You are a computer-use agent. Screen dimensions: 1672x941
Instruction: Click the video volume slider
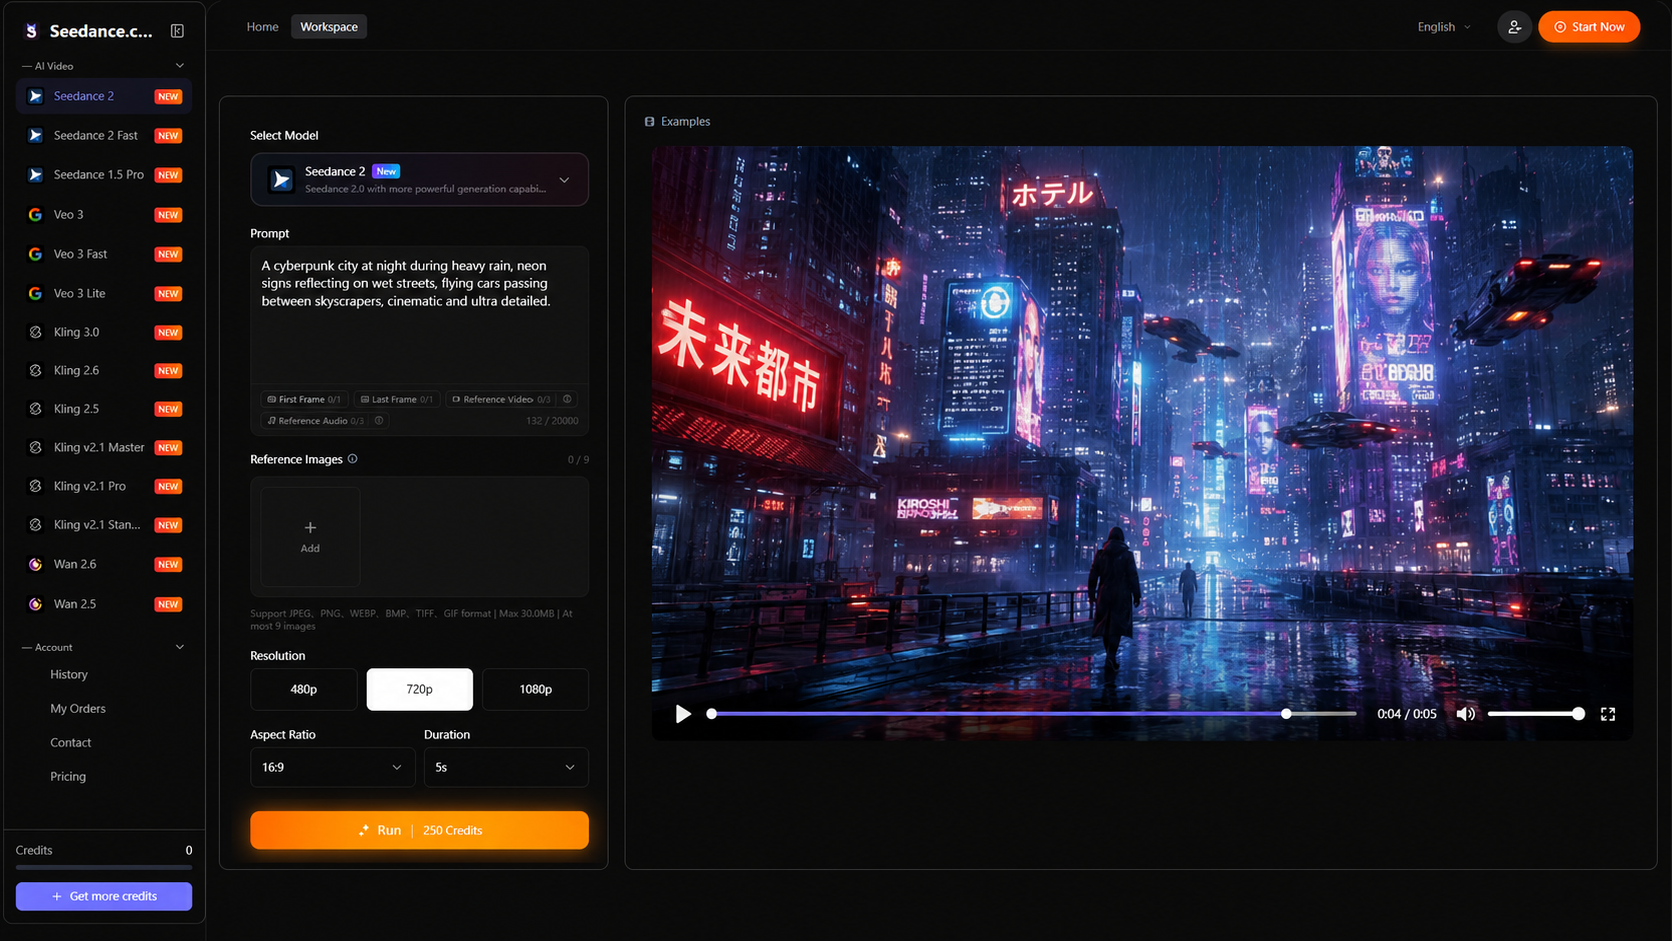tap(1534, 714)
